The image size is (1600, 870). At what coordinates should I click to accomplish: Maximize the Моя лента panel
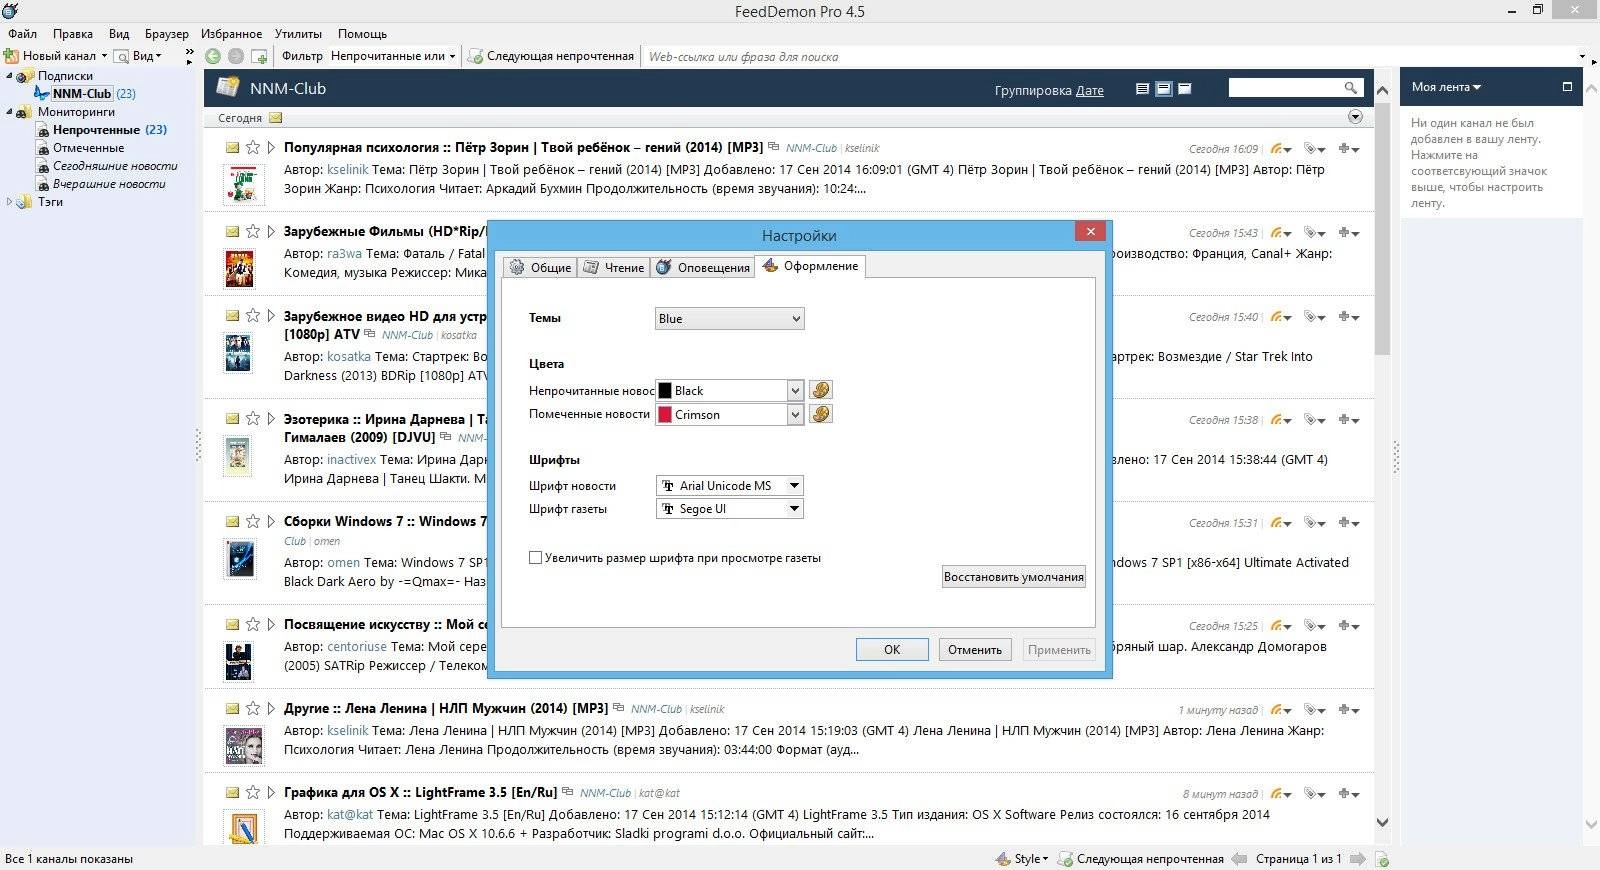[x=1567, y=87]
